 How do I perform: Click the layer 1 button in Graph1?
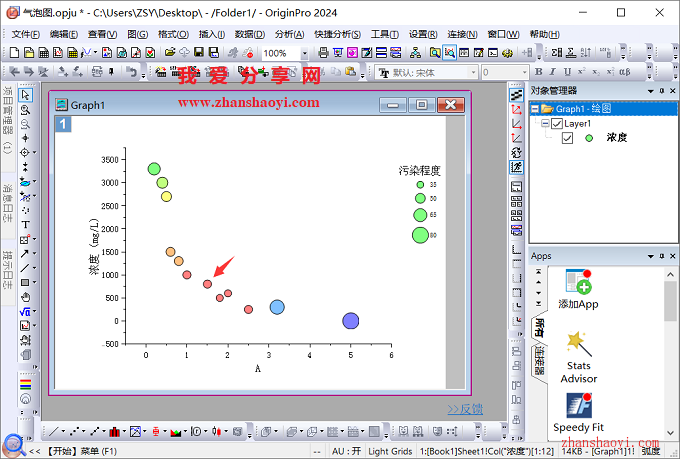[x=63, y=125]
